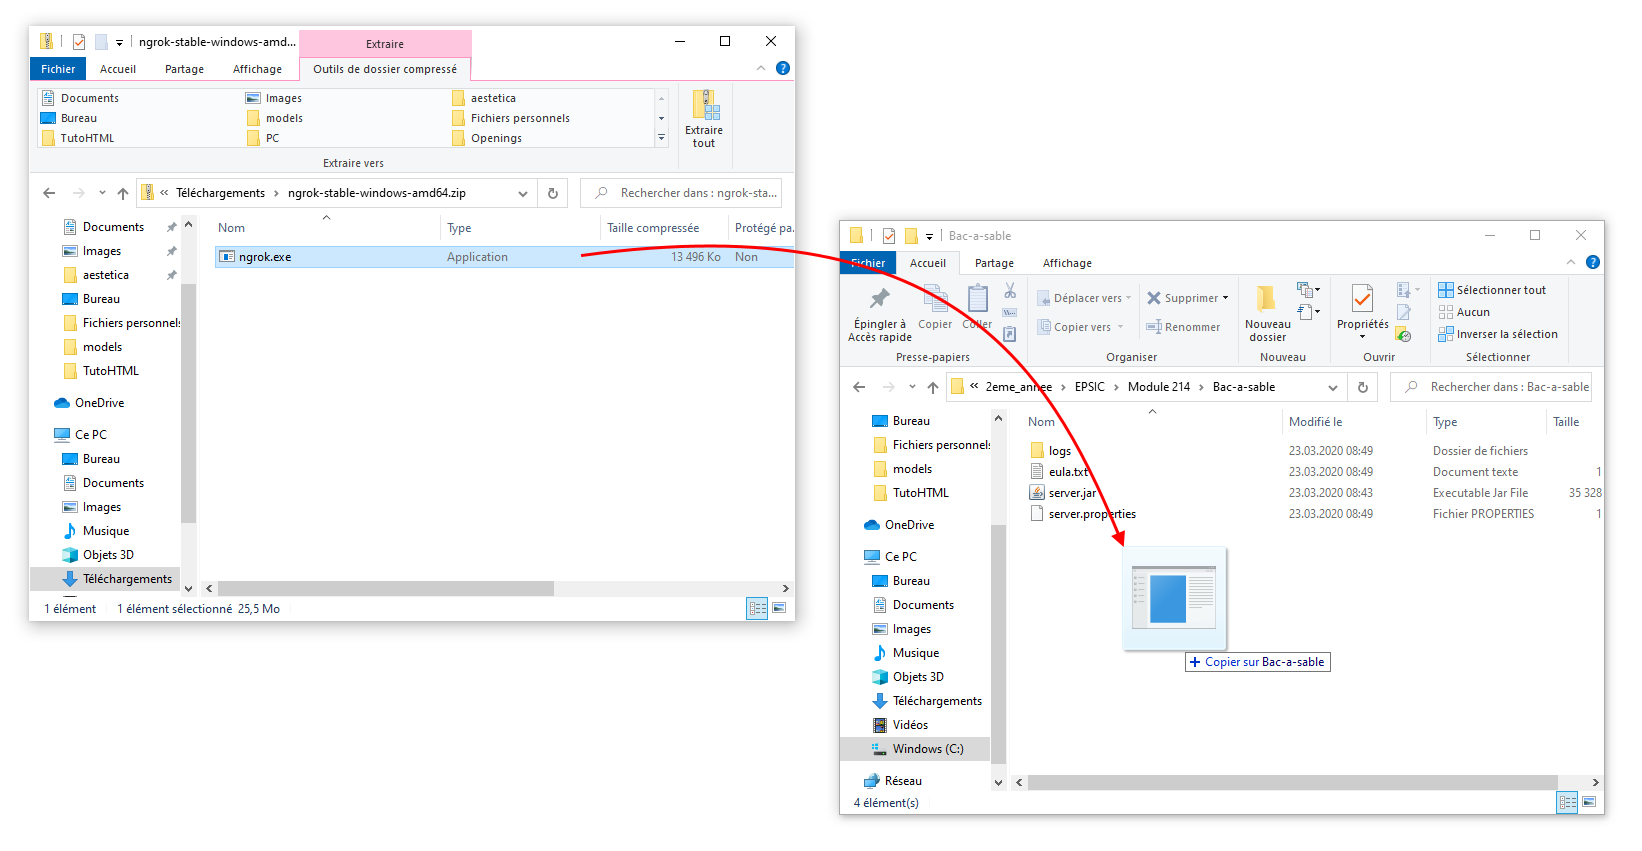Open Déplacer vers dropdown
1642x851 pixels.
point(1085,298)
